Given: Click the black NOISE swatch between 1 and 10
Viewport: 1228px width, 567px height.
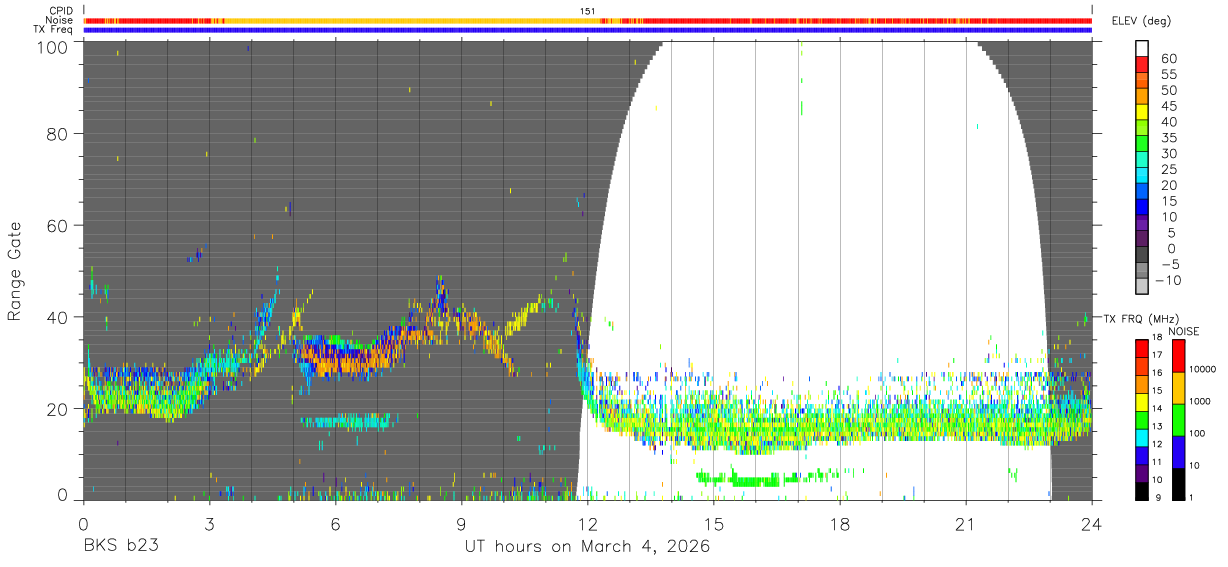Looking at the screenshot, I should point(1177,484).
